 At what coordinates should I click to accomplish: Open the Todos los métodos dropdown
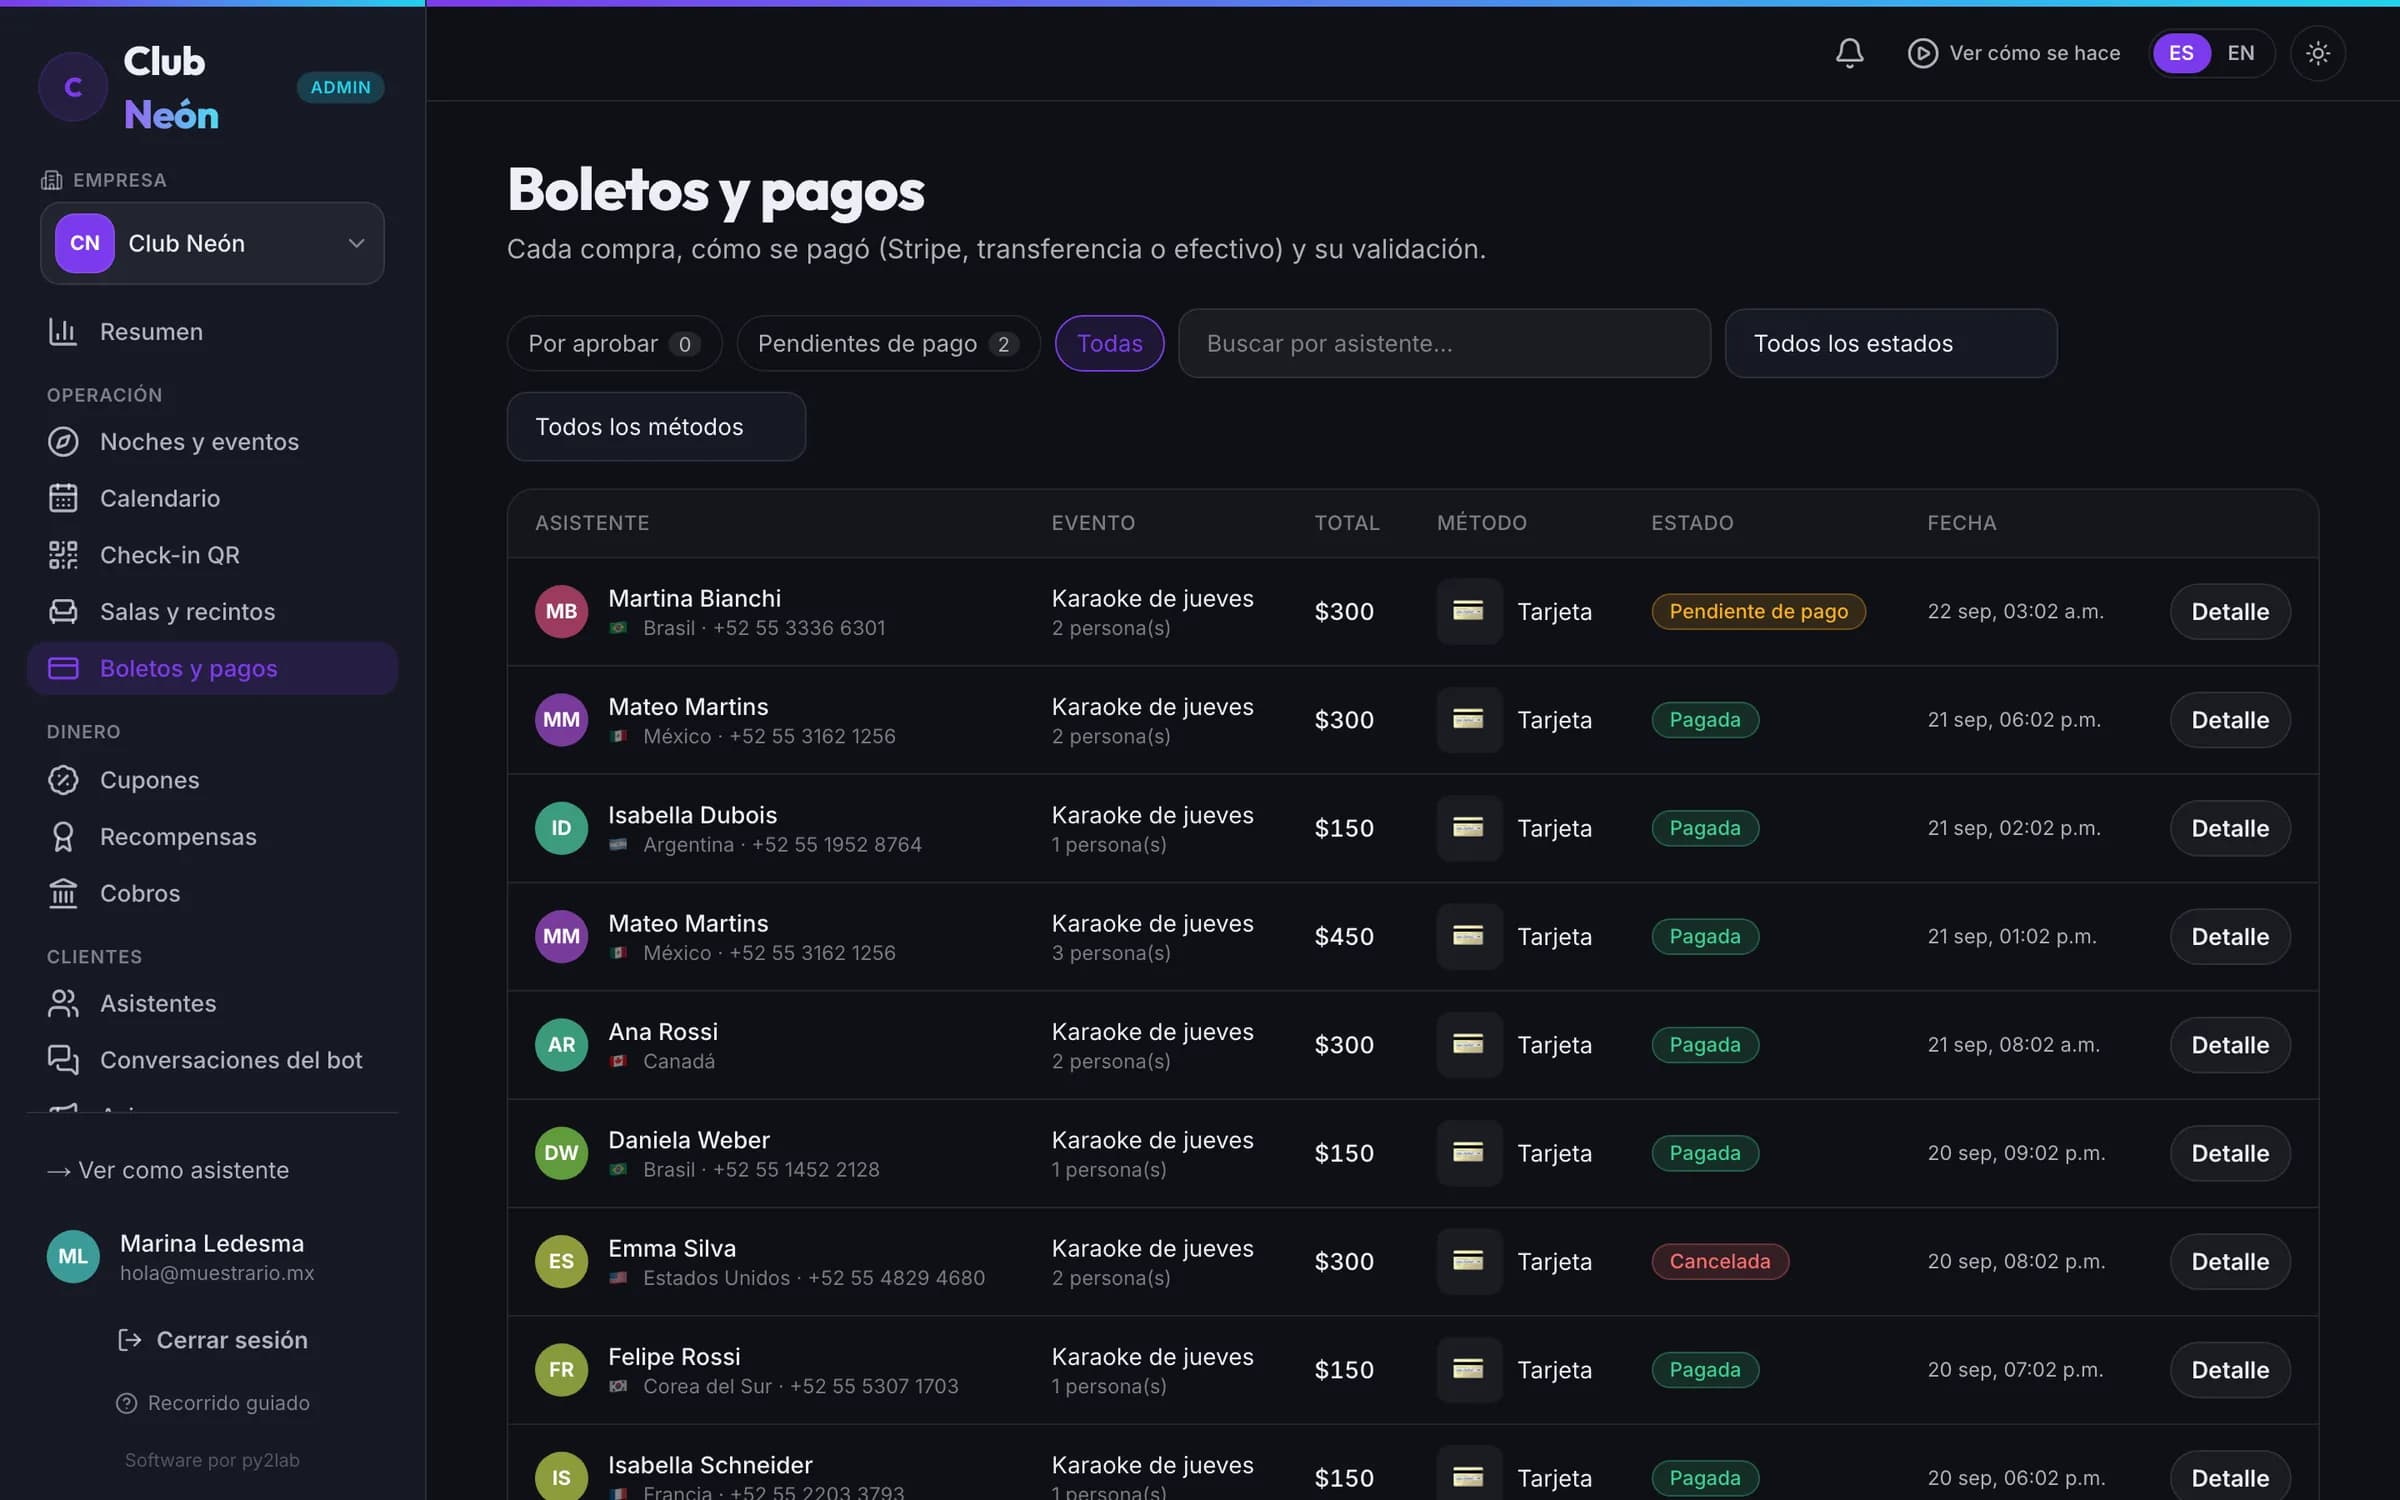(x=656, y=426)
